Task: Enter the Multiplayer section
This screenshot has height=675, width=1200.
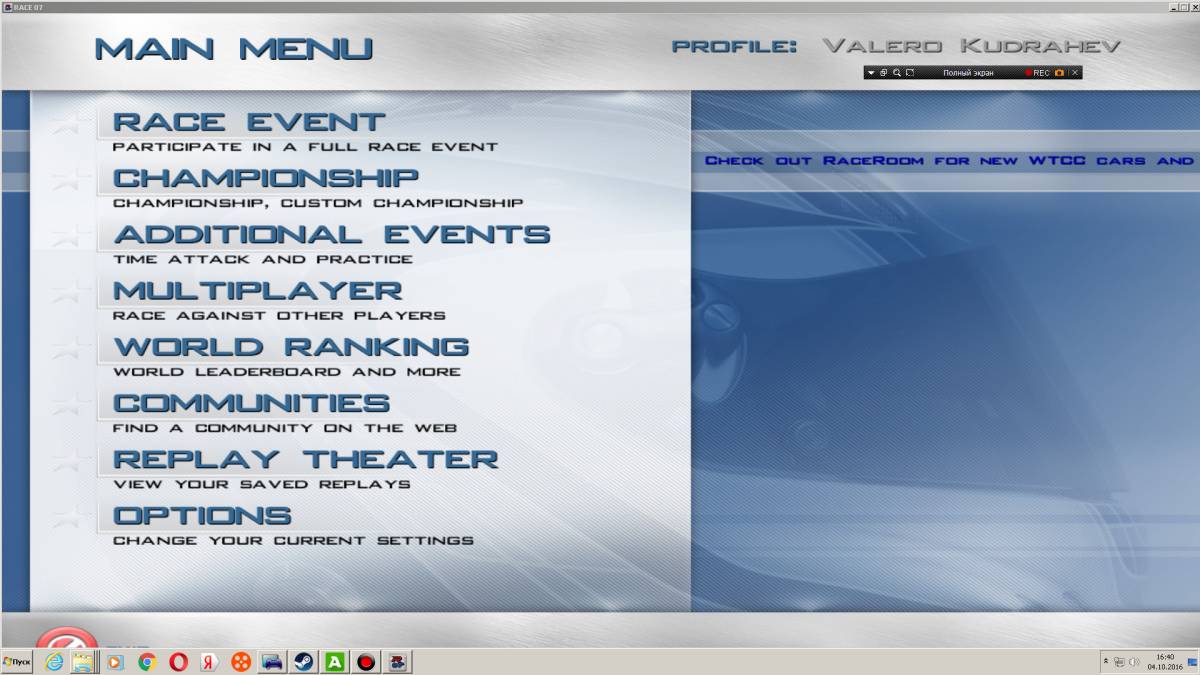Action: (257, 291)
